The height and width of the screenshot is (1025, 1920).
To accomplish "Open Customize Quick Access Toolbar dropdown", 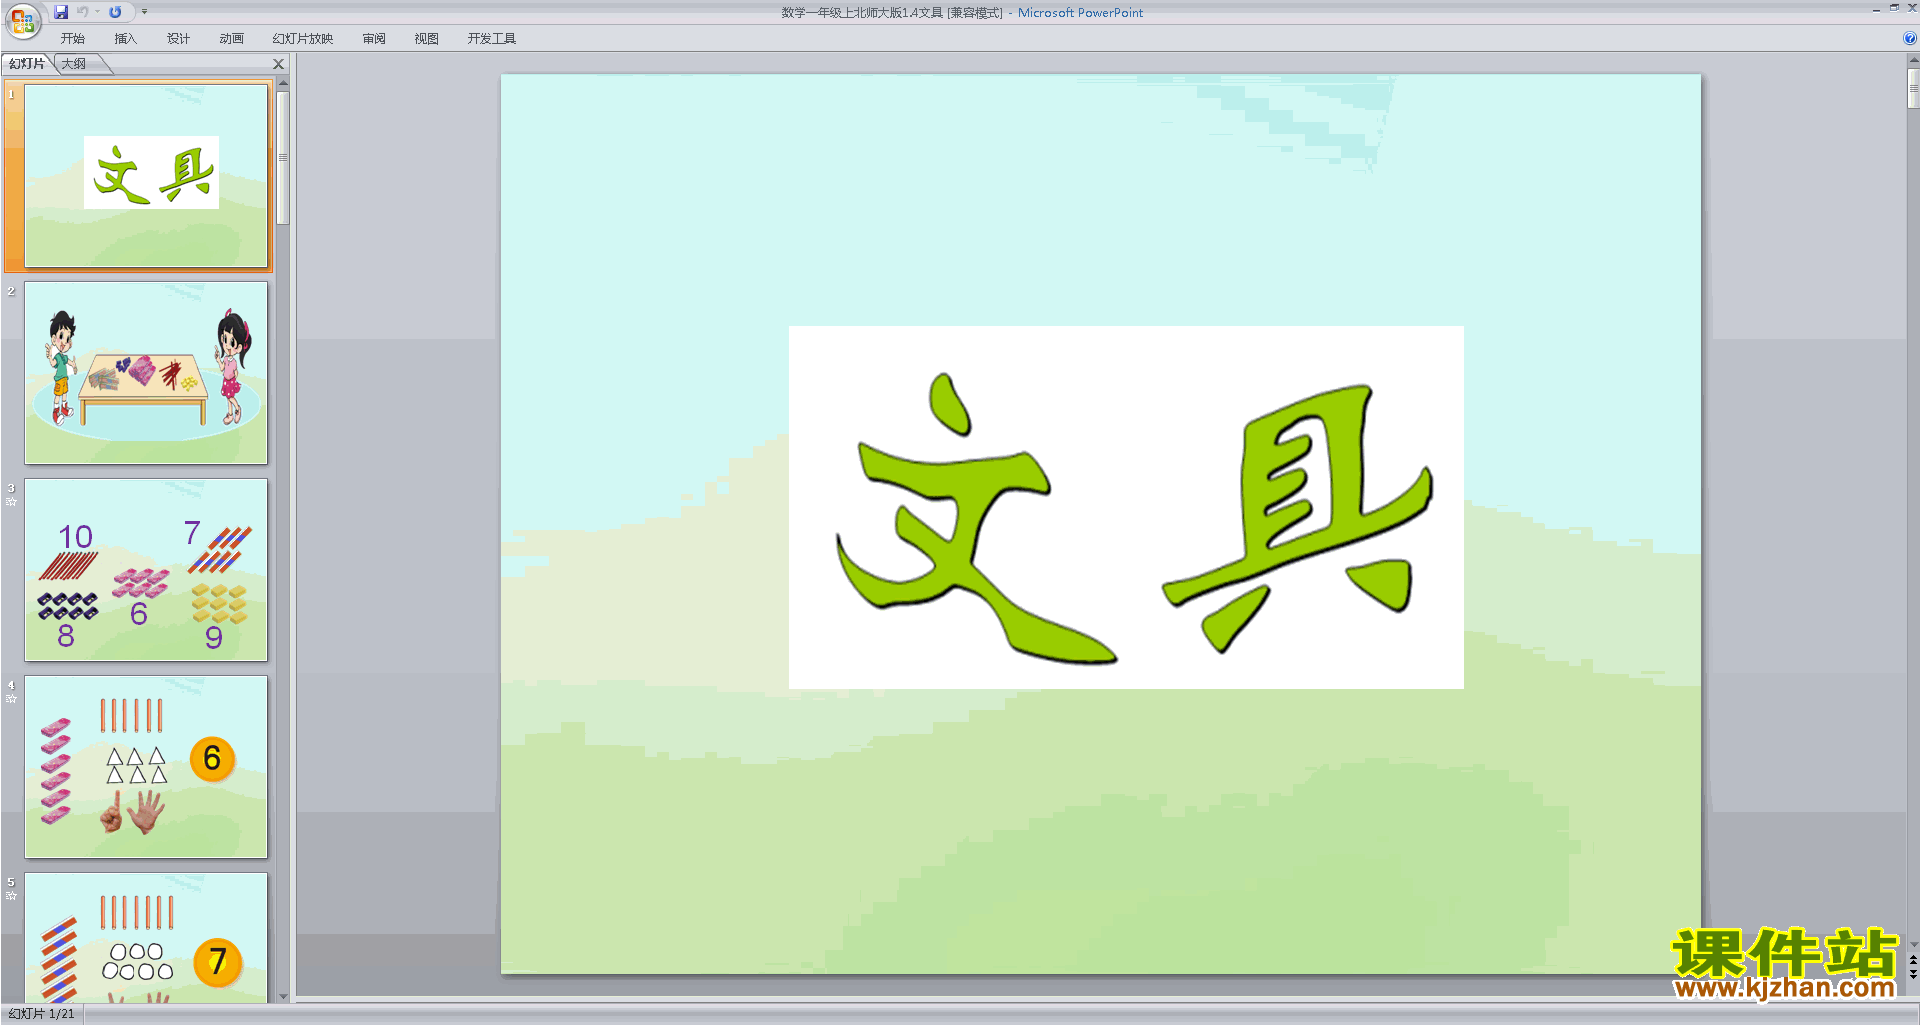I will click(x=144, y=12).
